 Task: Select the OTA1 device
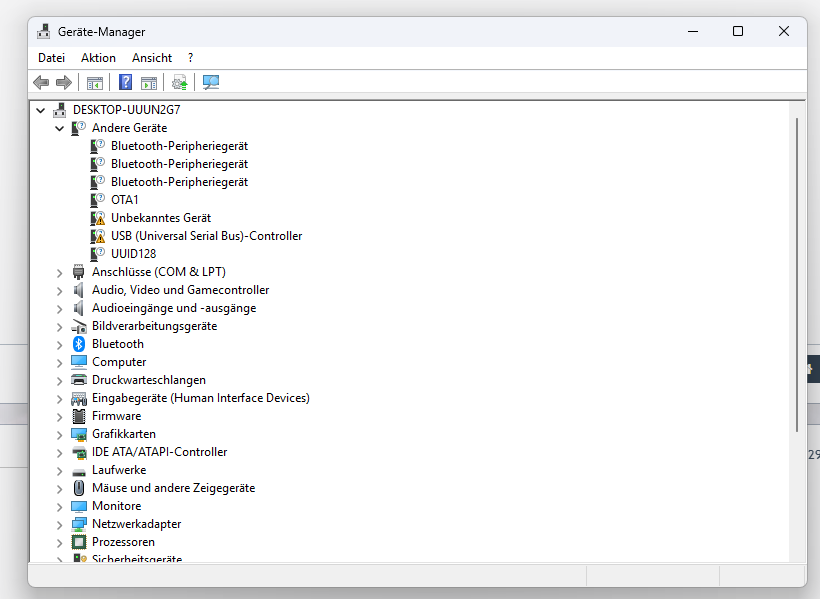coord(124,200)
